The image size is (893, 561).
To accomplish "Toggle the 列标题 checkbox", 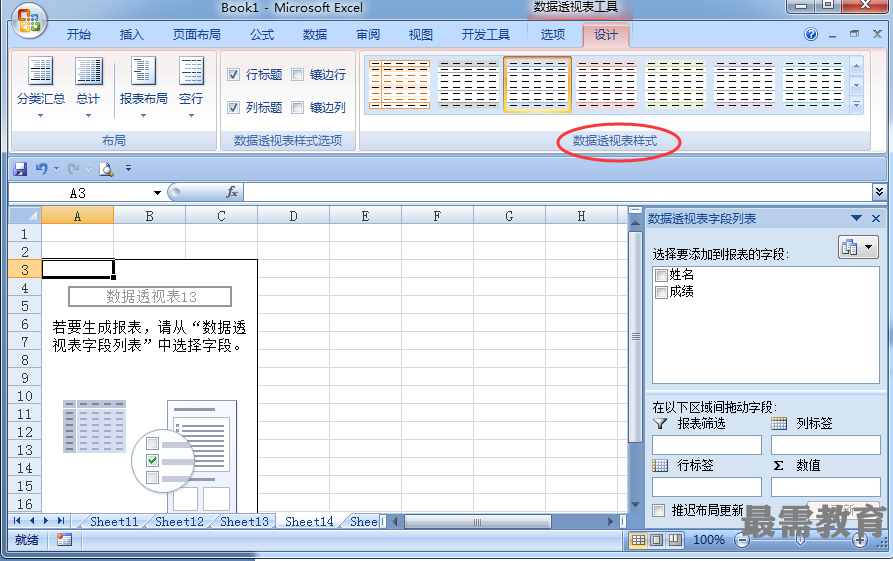I will point(233,107).
